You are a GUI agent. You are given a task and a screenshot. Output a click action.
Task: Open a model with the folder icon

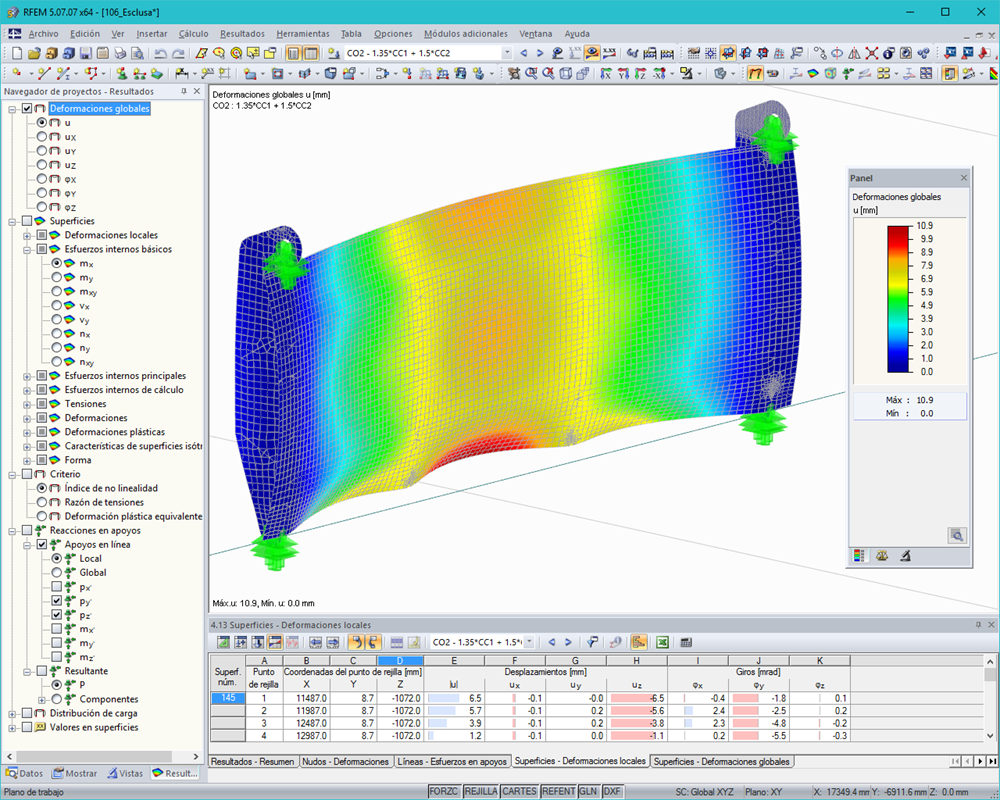34,53
